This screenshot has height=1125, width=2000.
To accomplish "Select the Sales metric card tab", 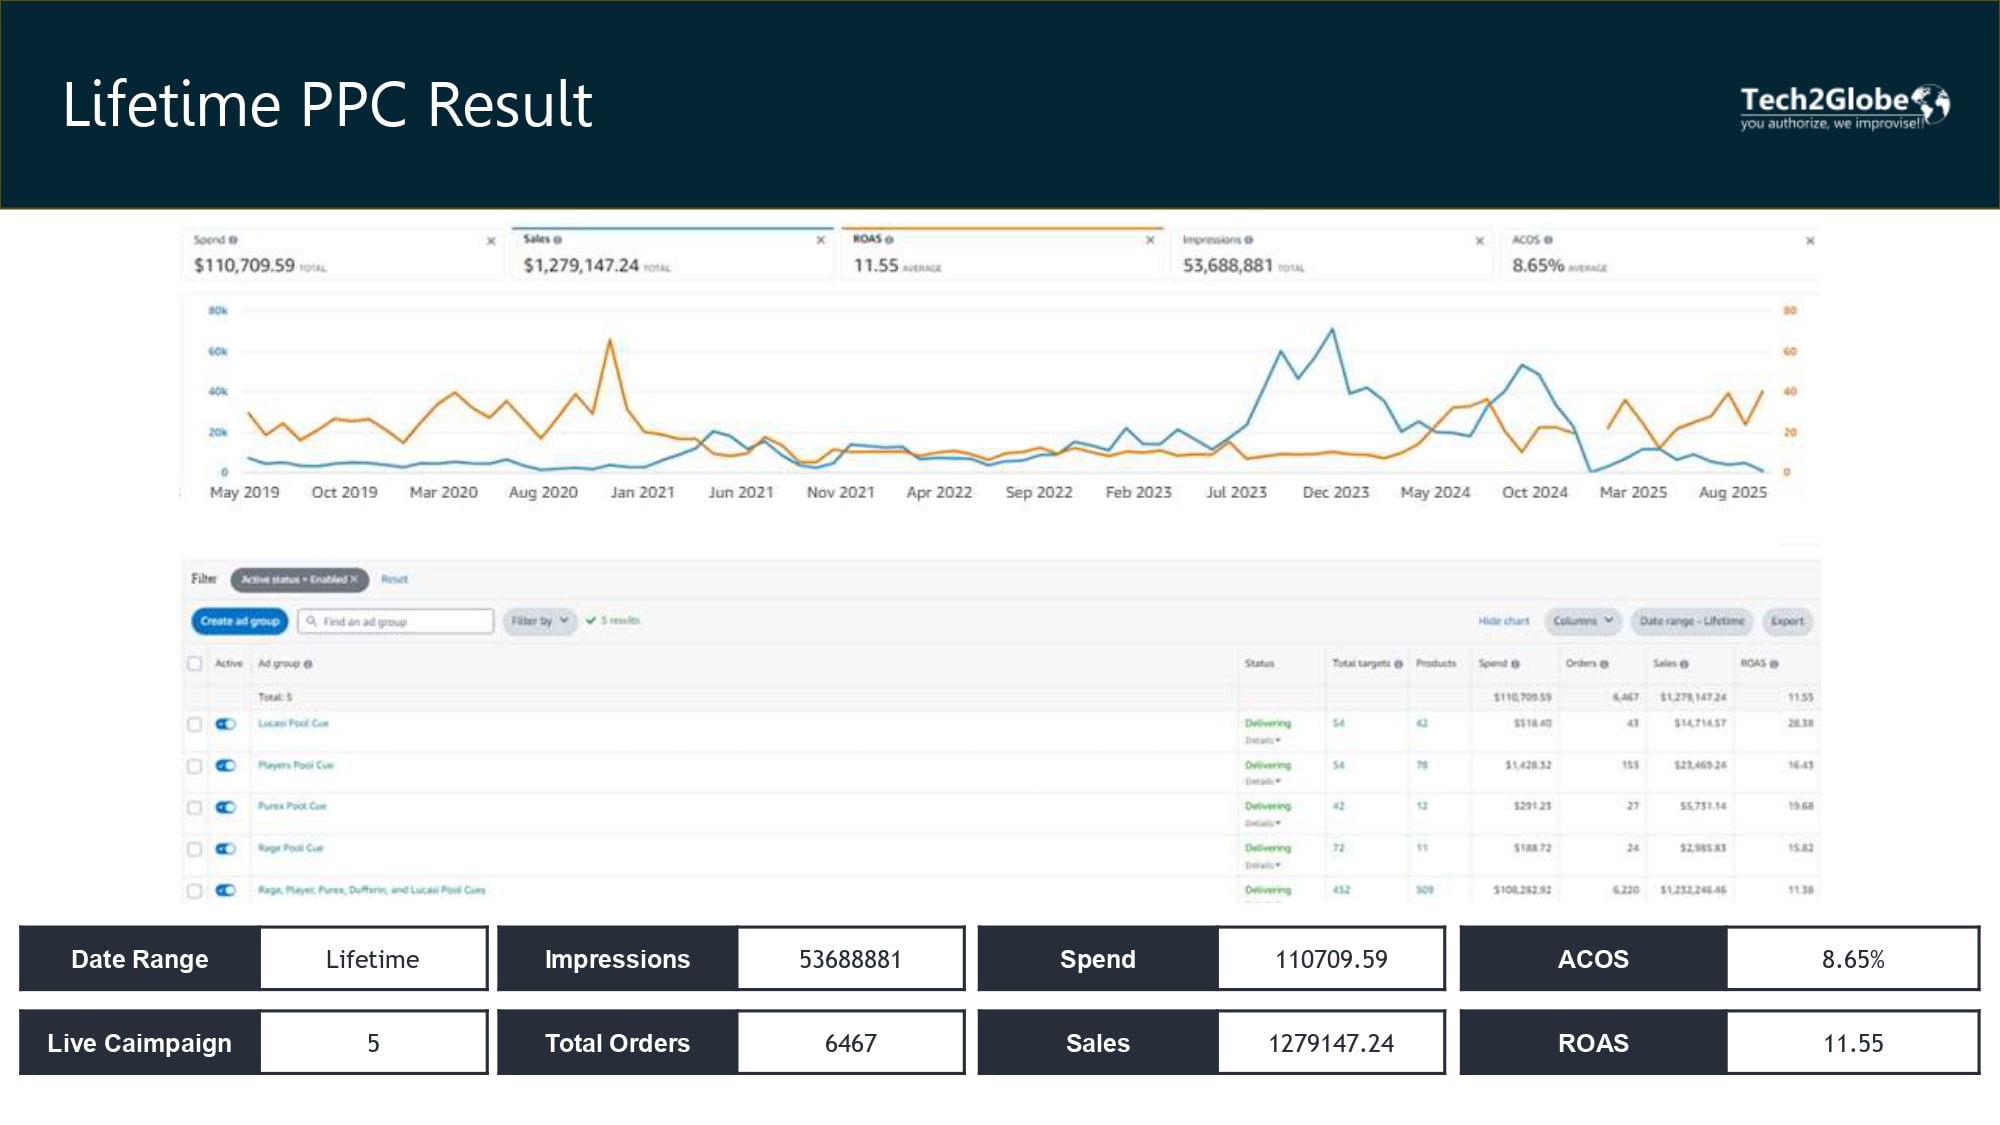I will [x=670, y=254].
